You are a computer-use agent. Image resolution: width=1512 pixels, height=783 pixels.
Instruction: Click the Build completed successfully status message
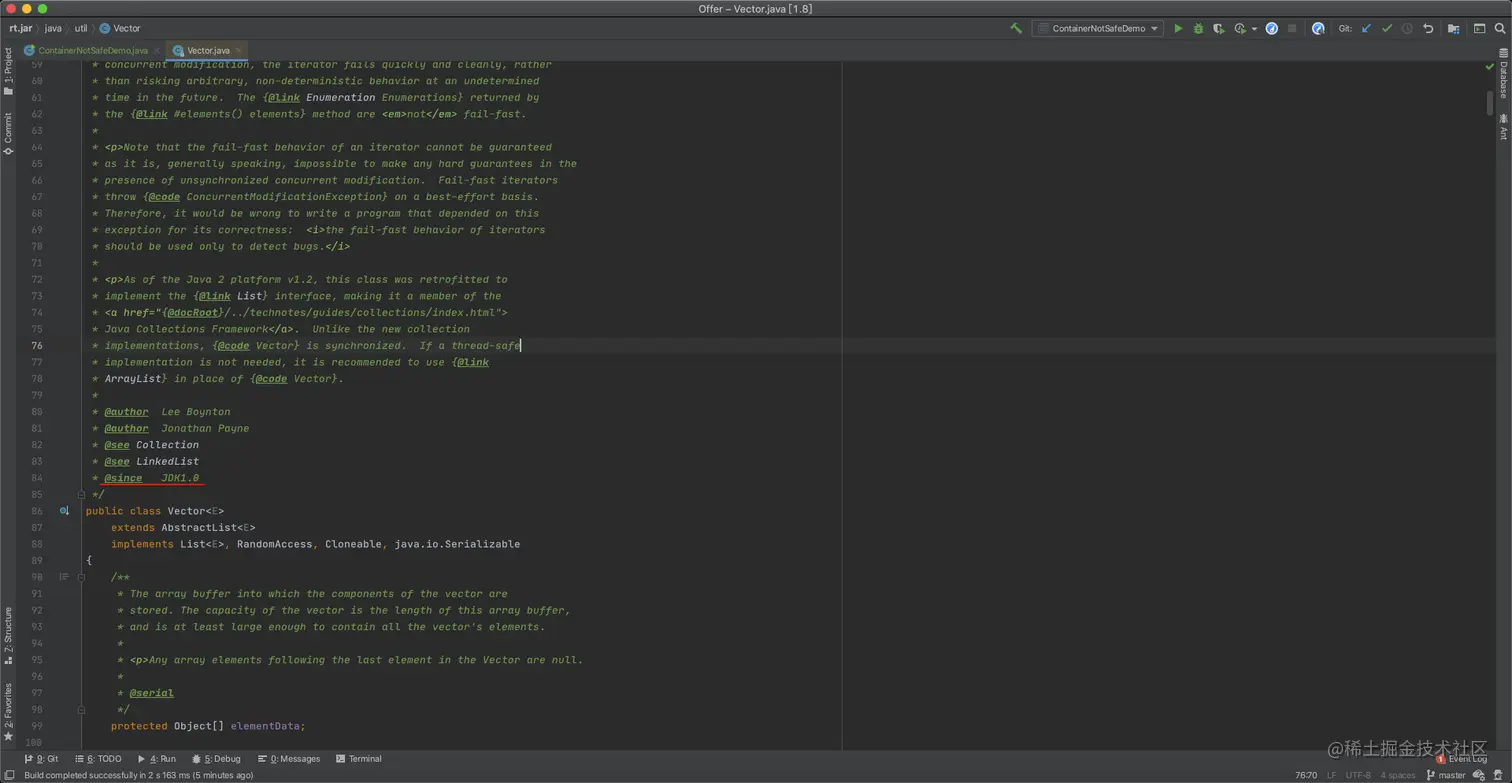pos(138,775)
